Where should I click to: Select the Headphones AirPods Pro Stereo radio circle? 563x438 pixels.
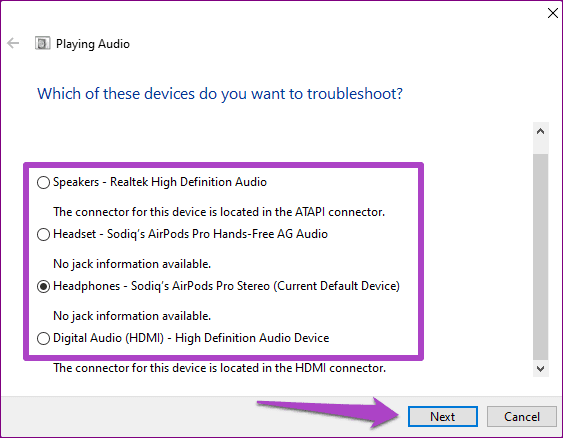pos(43,286)
